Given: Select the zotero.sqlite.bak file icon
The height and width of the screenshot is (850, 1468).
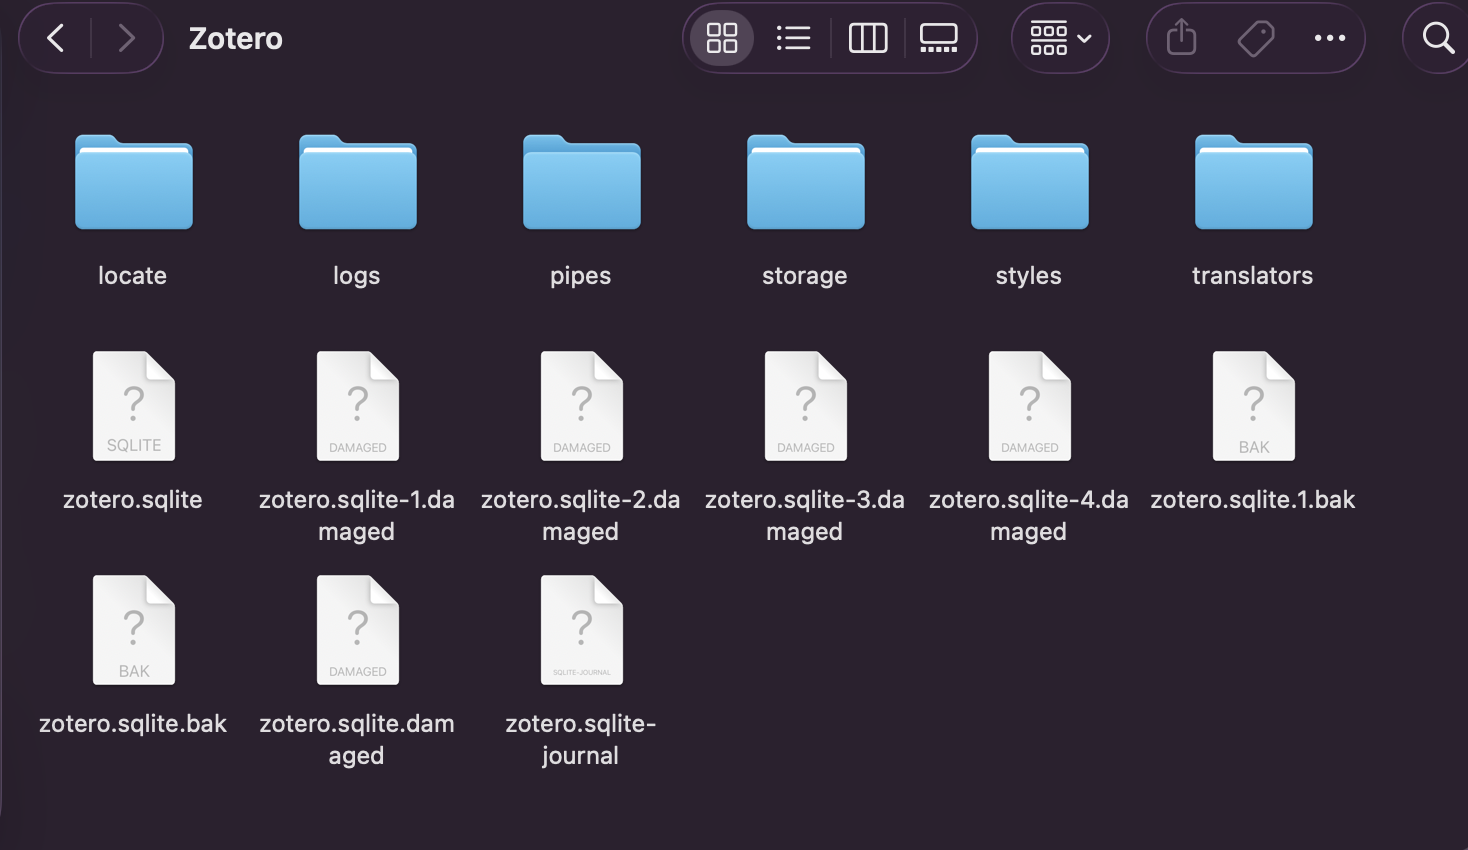Looking at the screenshot, I should 134,630.
